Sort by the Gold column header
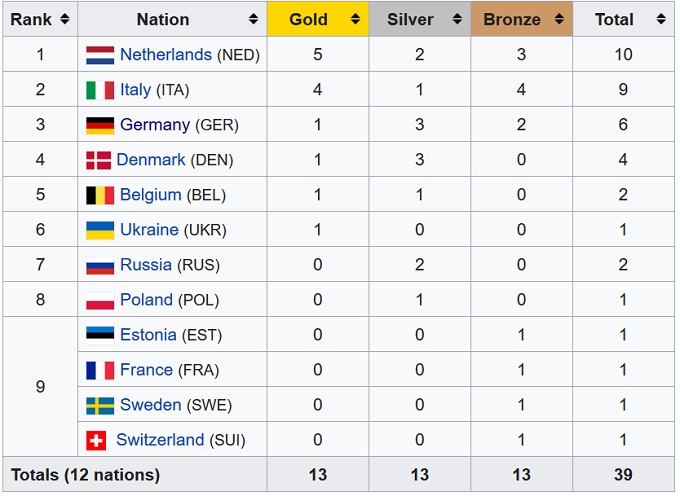The image size is (680, 496). point(308,19)
